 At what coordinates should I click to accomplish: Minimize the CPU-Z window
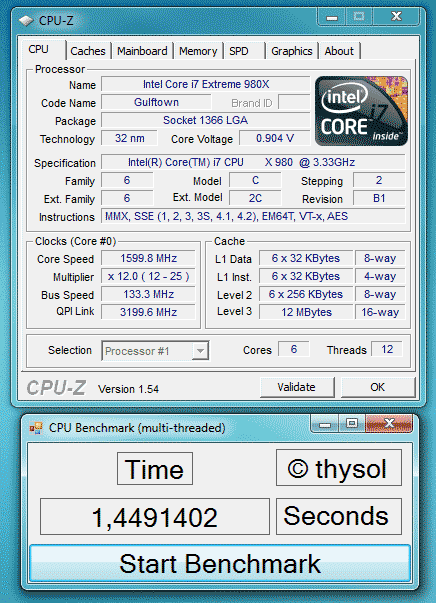tap(332, 17)
